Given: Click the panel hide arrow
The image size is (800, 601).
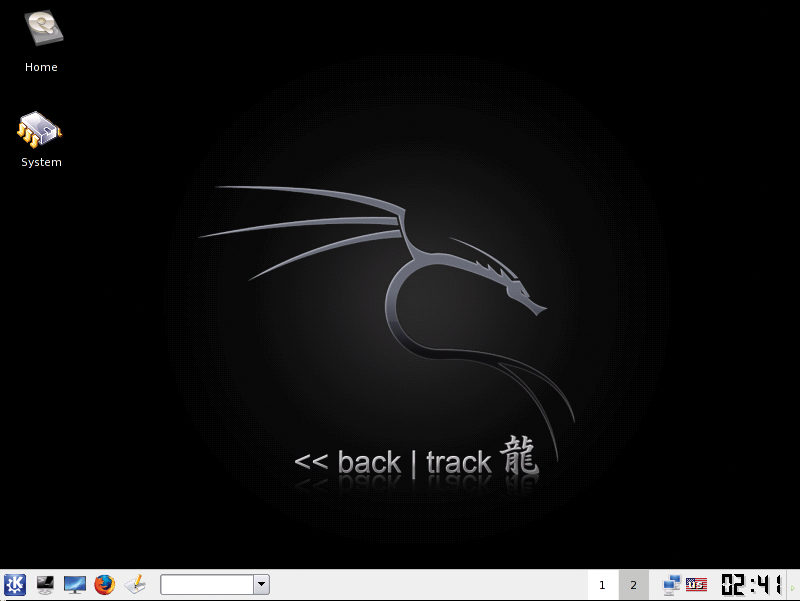Looking at the screenshot, I should [x=793, y=588].
